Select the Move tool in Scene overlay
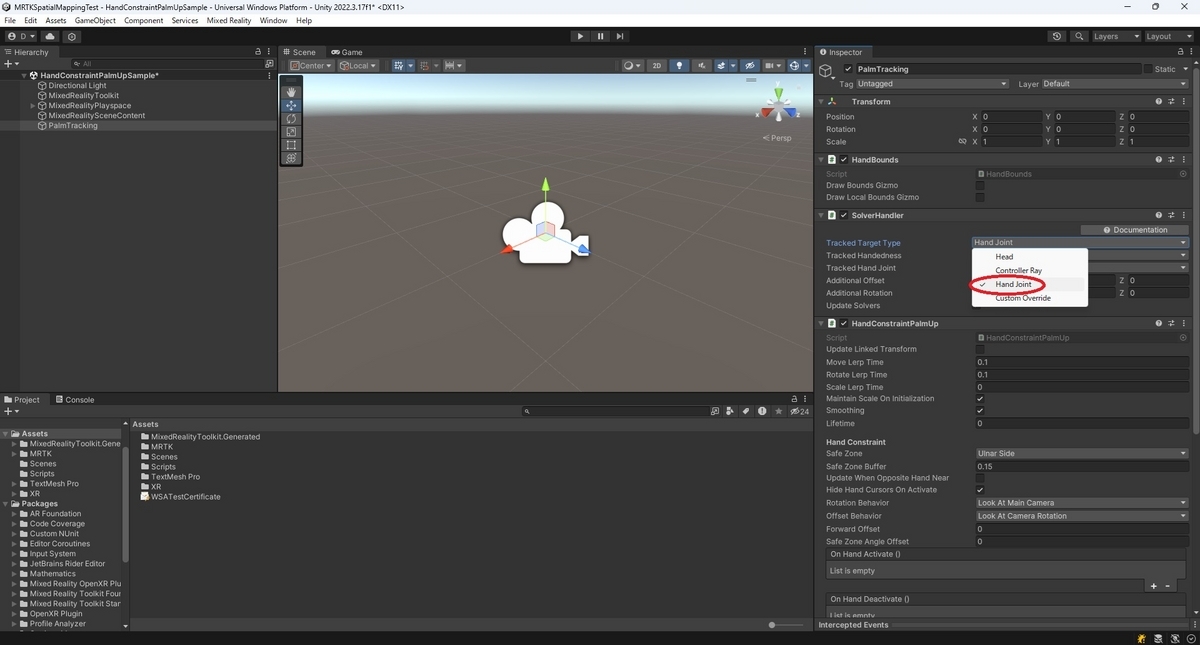This screenshot has height=645, width=1200. 291,105
